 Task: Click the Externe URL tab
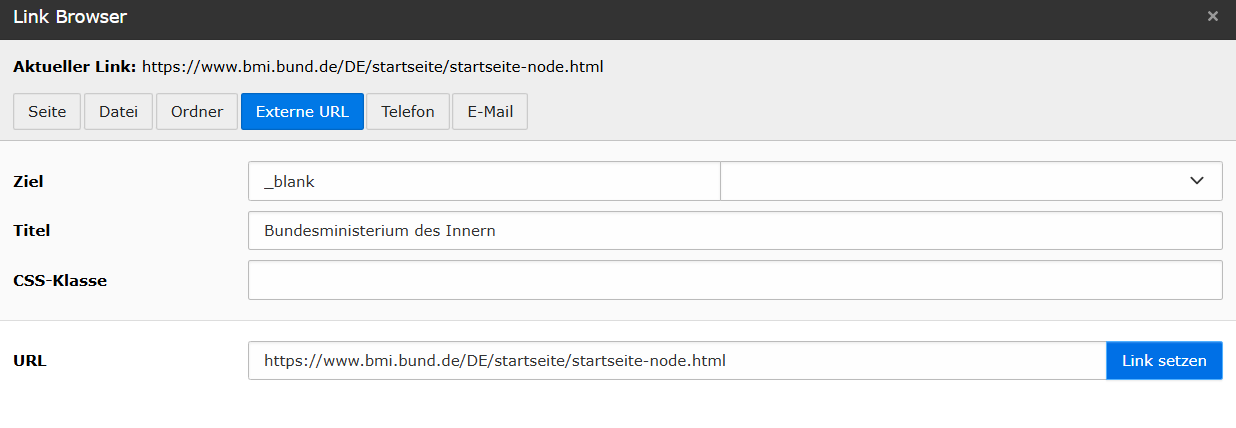coord(302,112)
